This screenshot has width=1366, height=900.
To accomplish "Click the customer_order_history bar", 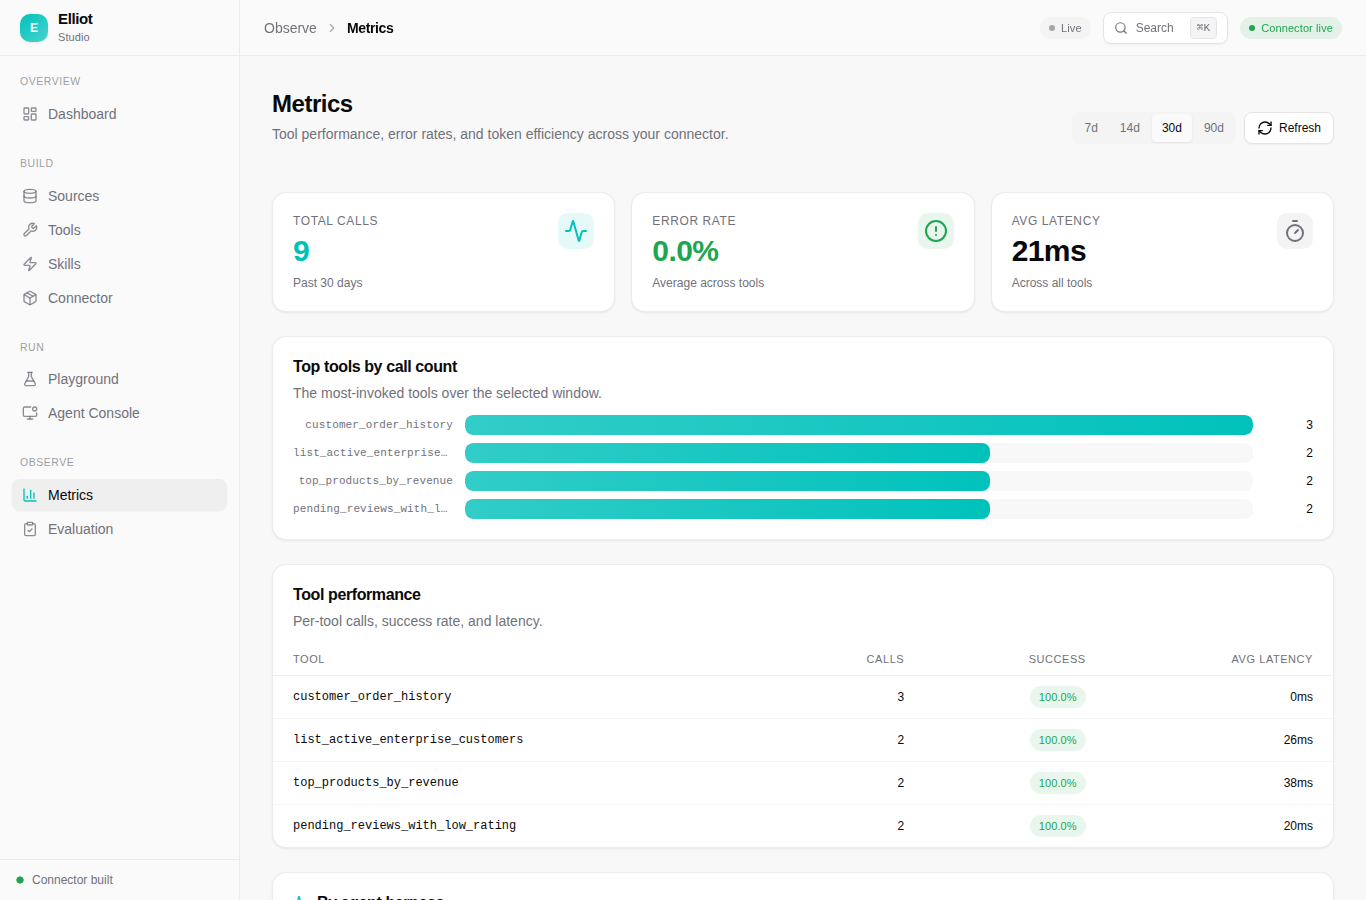I will tap(859, 425).
